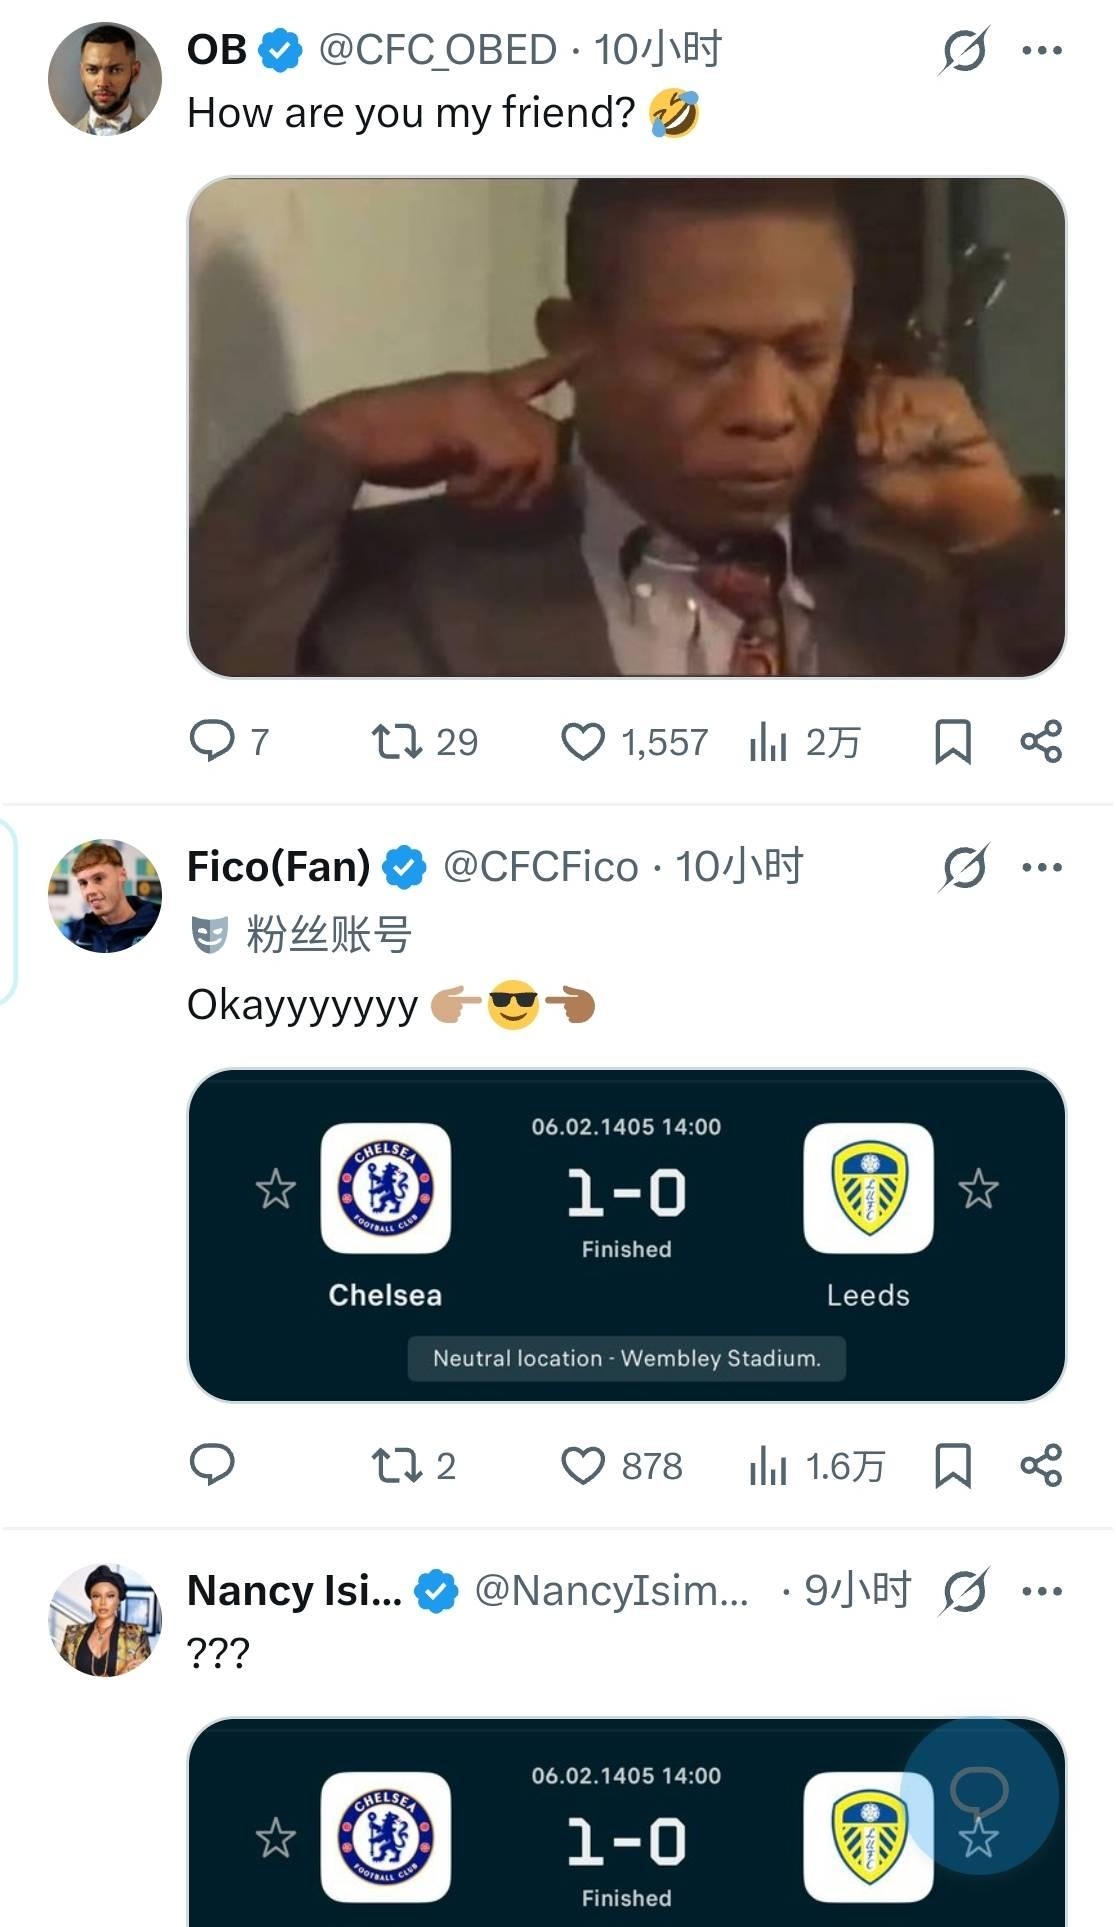
Task: Like OB's tweet with 1,557 likes
Action: pyautogui.click(x=583, y=742)
